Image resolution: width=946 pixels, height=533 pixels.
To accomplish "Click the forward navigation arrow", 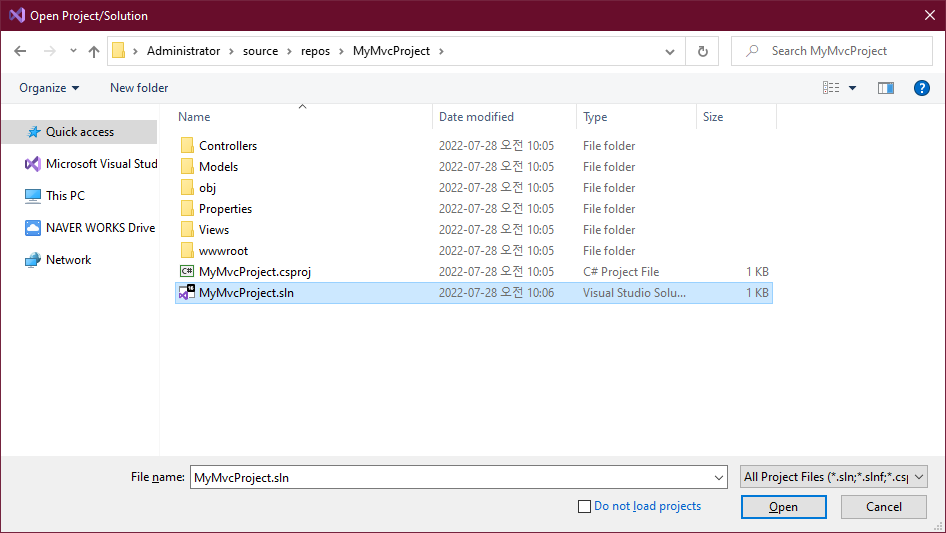I will (49, 51).
